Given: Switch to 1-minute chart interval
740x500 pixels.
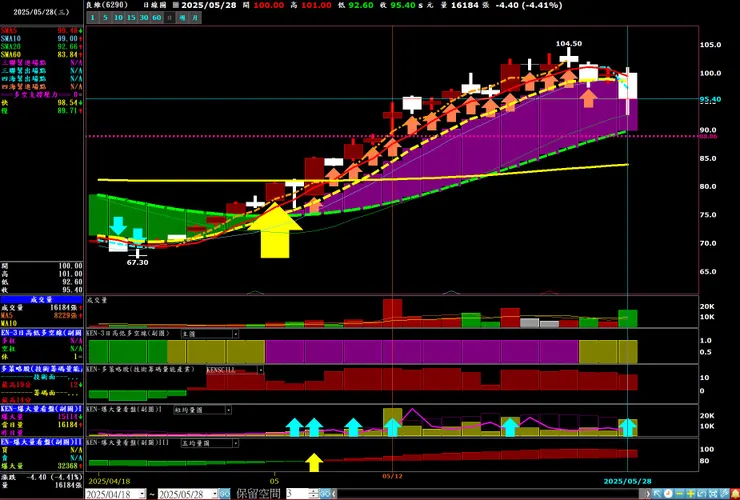Looking at the screenshot, I should tap(92, 18).
